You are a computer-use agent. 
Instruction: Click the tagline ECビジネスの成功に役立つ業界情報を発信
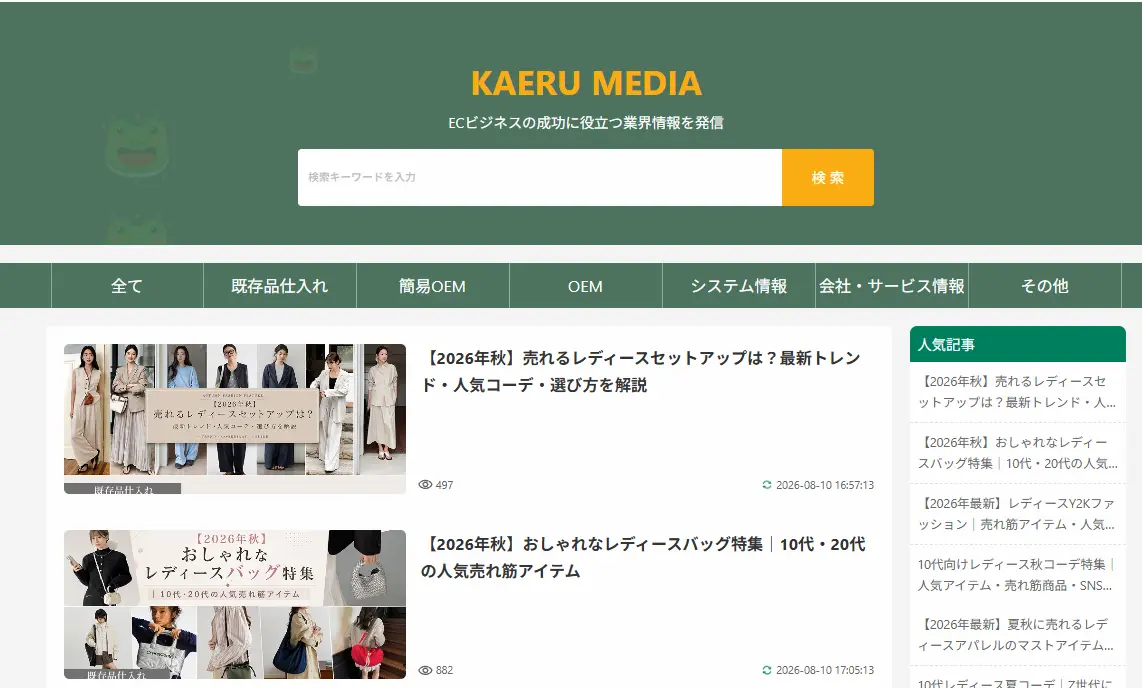coord(586,123)
